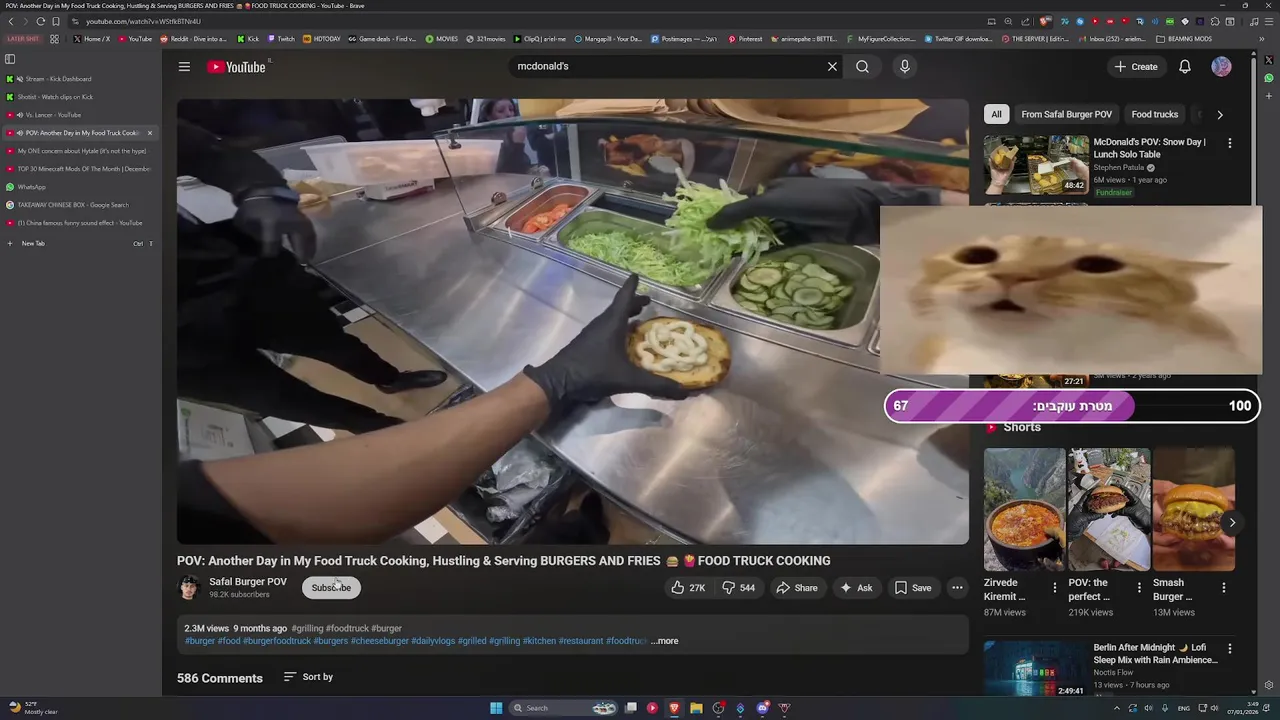Open a New Tab in sidebar
The width and height of the screenshot is (1280, 720).
80,243
